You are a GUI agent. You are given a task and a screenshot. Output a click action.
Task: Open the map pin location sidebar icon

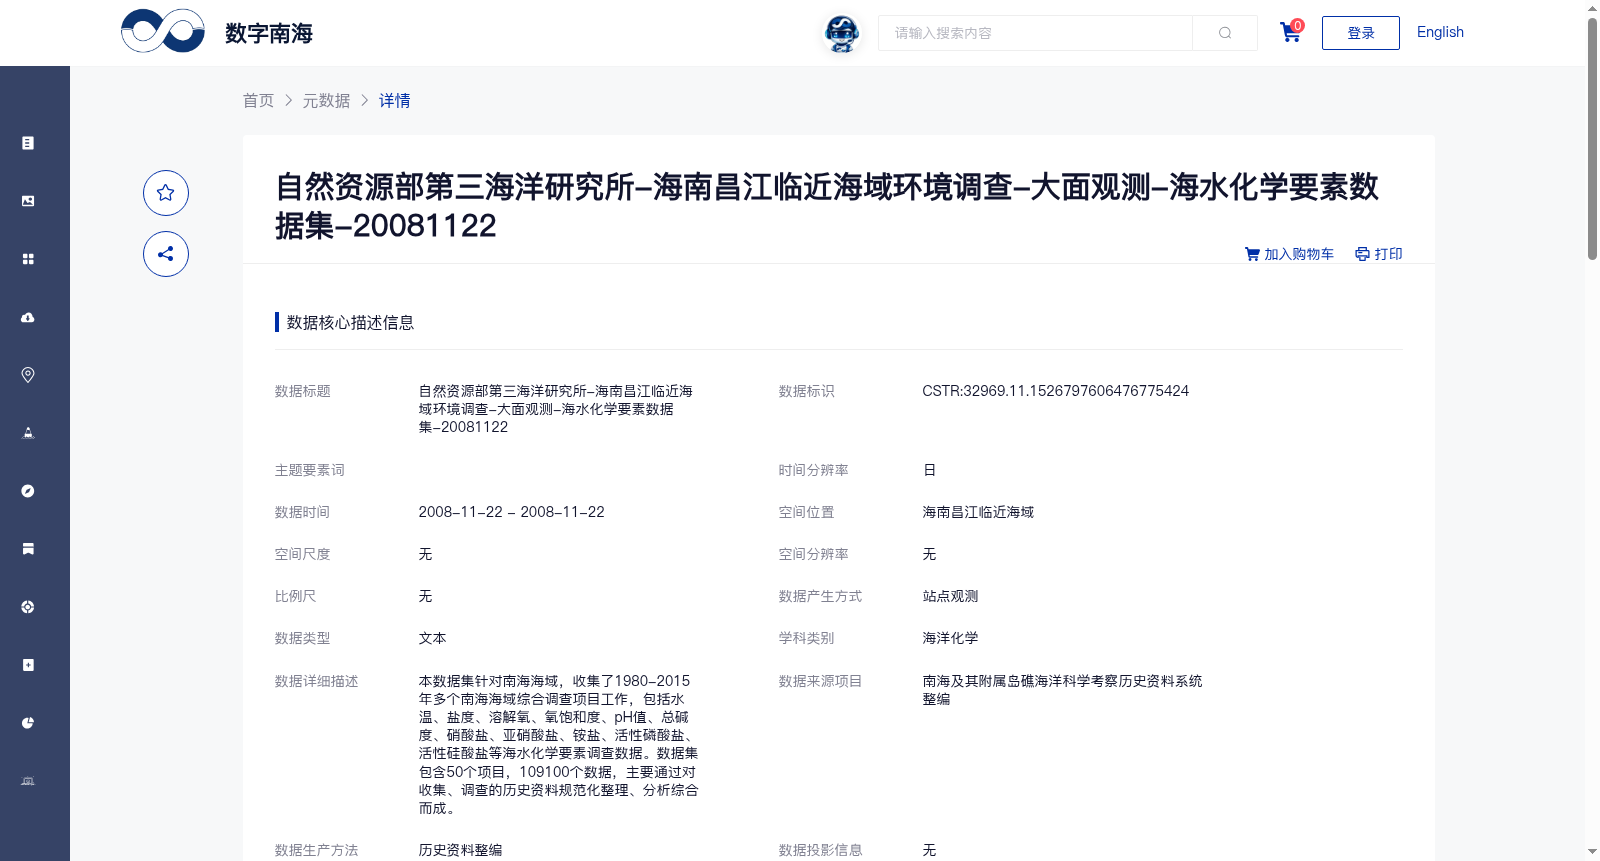[28, 375]
